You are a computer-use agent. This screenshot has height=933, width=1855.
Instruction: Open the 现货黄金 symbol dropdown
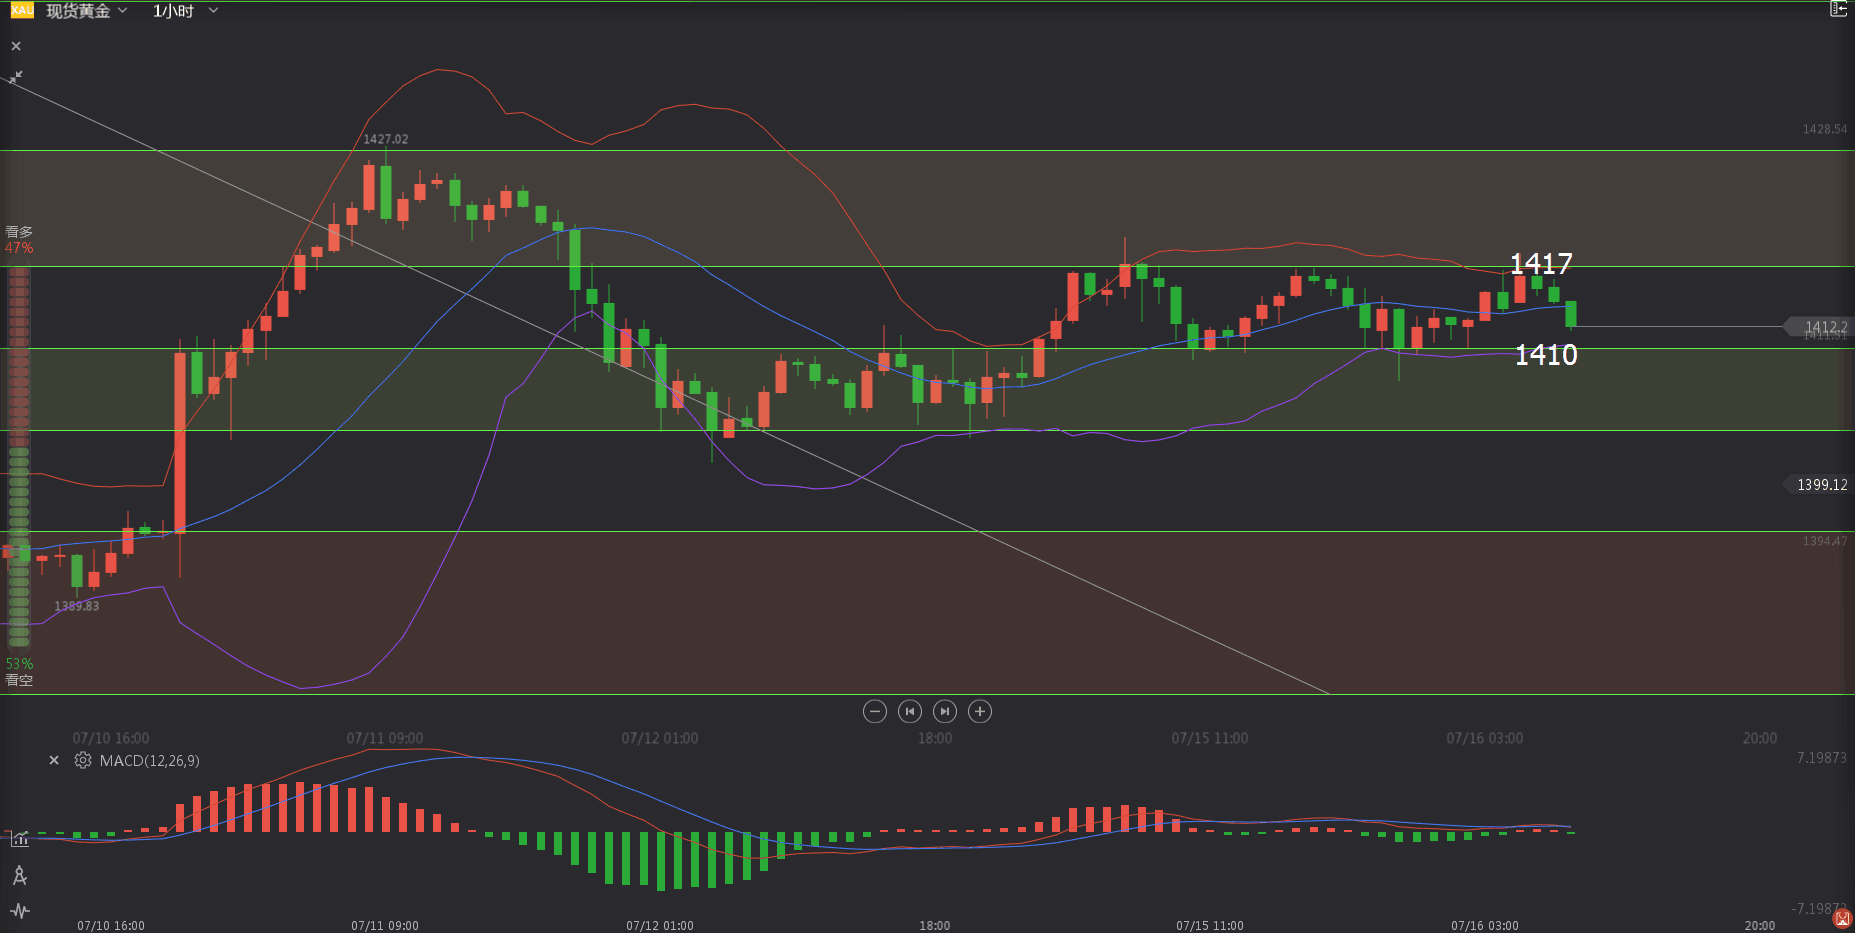click(x=87, y=11)
